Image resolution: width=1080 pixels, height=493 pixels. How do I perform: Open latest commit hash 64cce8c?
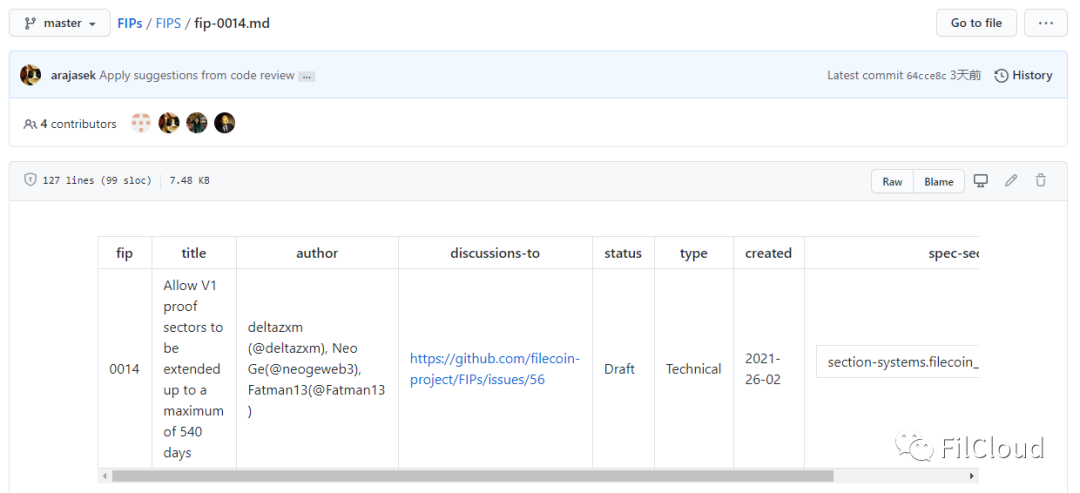(926, 76)
